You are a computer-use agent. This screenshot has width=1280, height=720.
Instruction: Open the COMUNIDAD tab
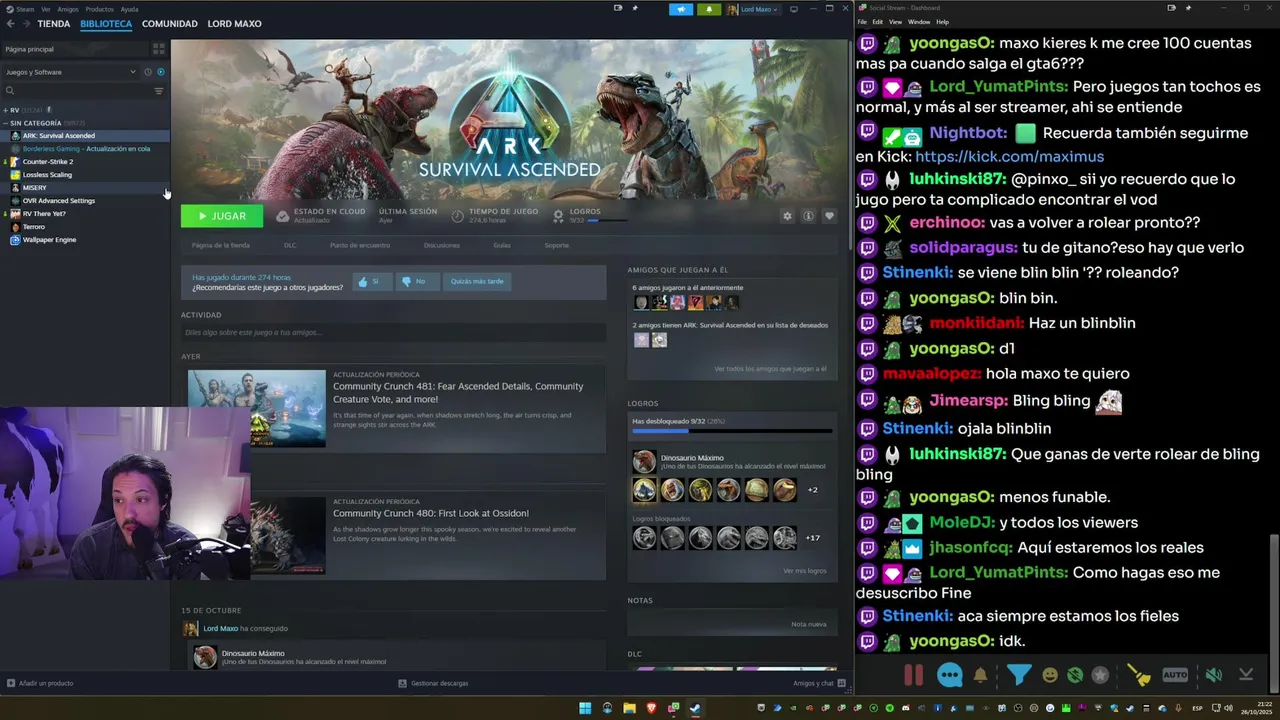[x=169, y=23]
